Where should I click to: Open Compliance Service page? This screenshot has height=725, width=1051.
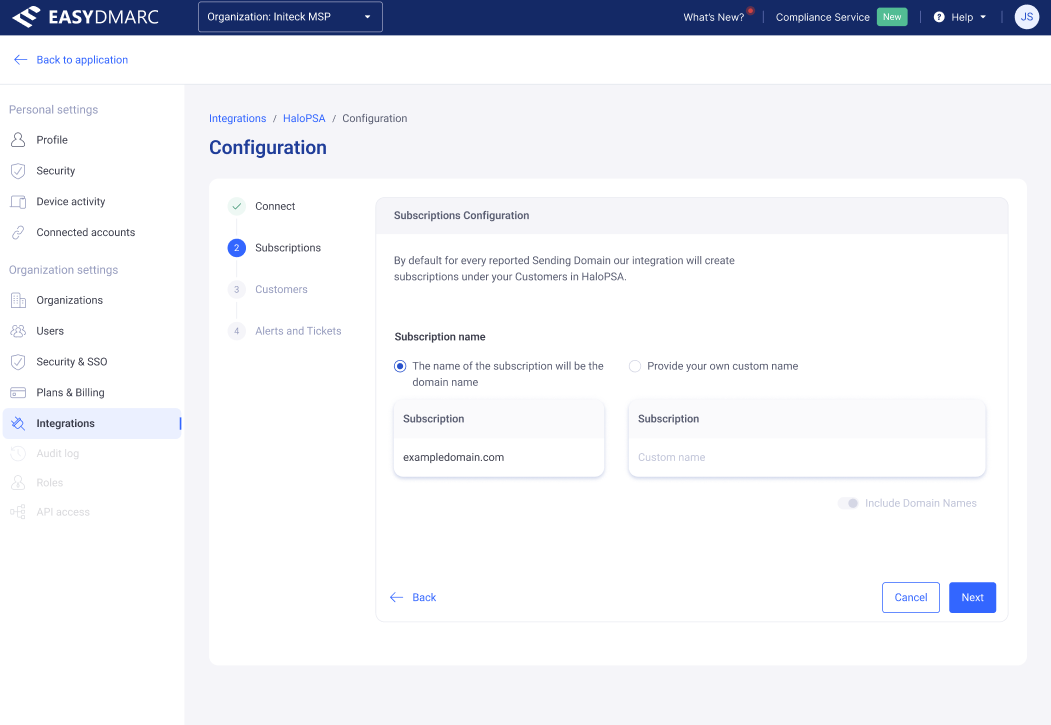[822, 17]
